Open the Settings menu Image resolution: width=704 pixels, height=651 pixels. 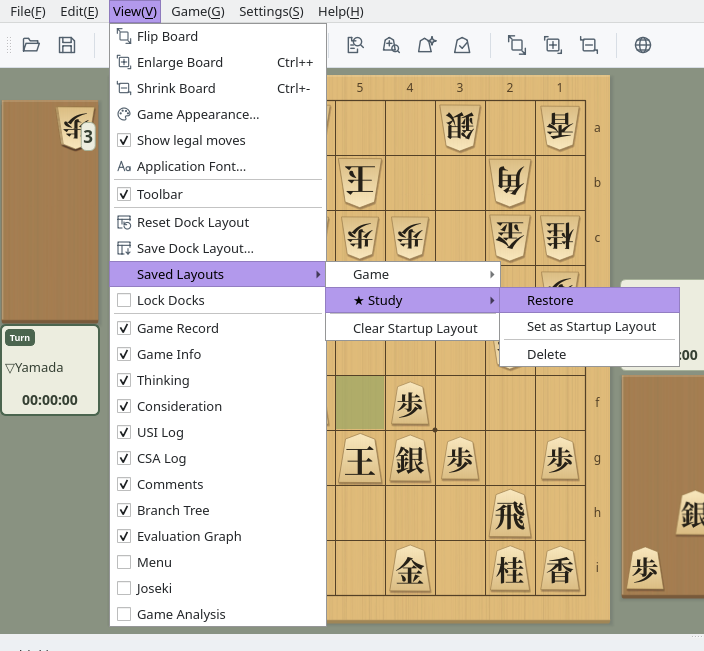[x=271, y=12]
